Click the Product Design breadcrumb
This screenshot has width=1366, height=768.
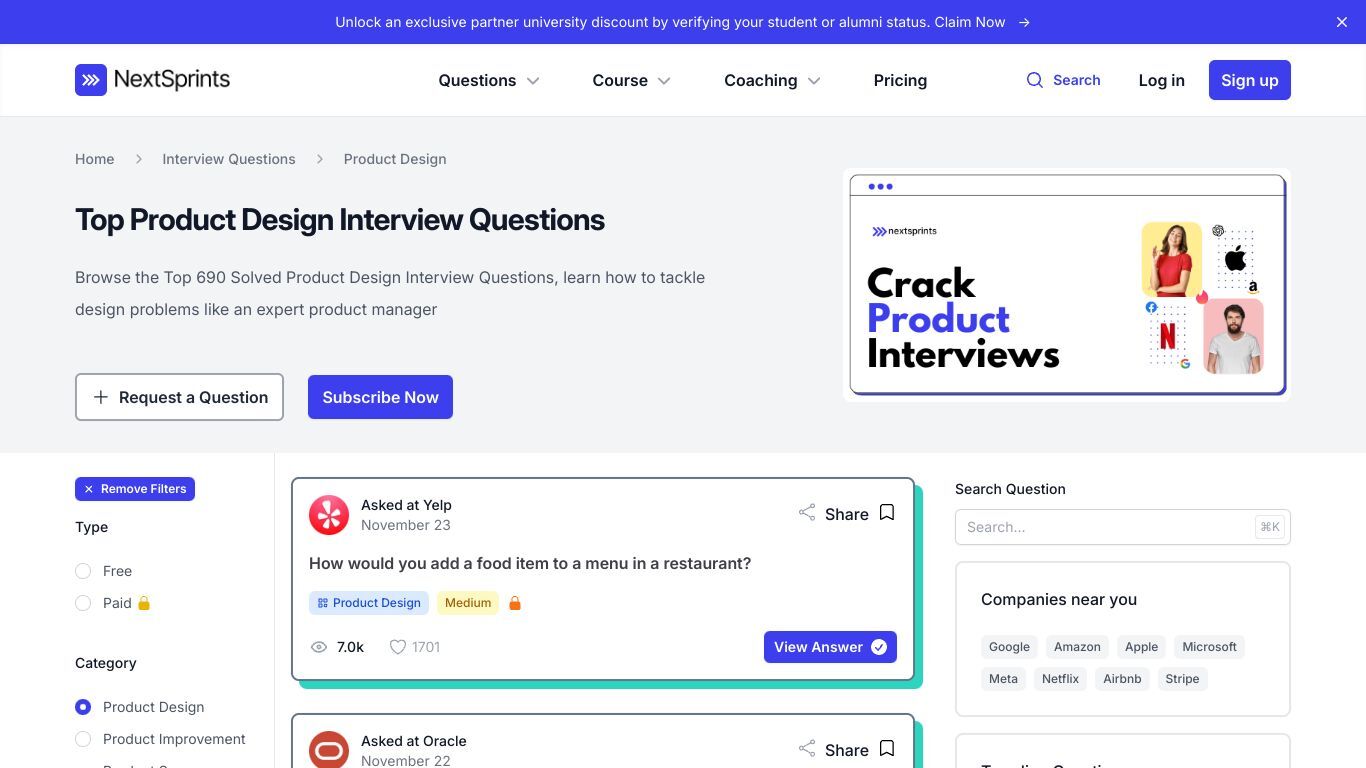[x=395, y=159]
